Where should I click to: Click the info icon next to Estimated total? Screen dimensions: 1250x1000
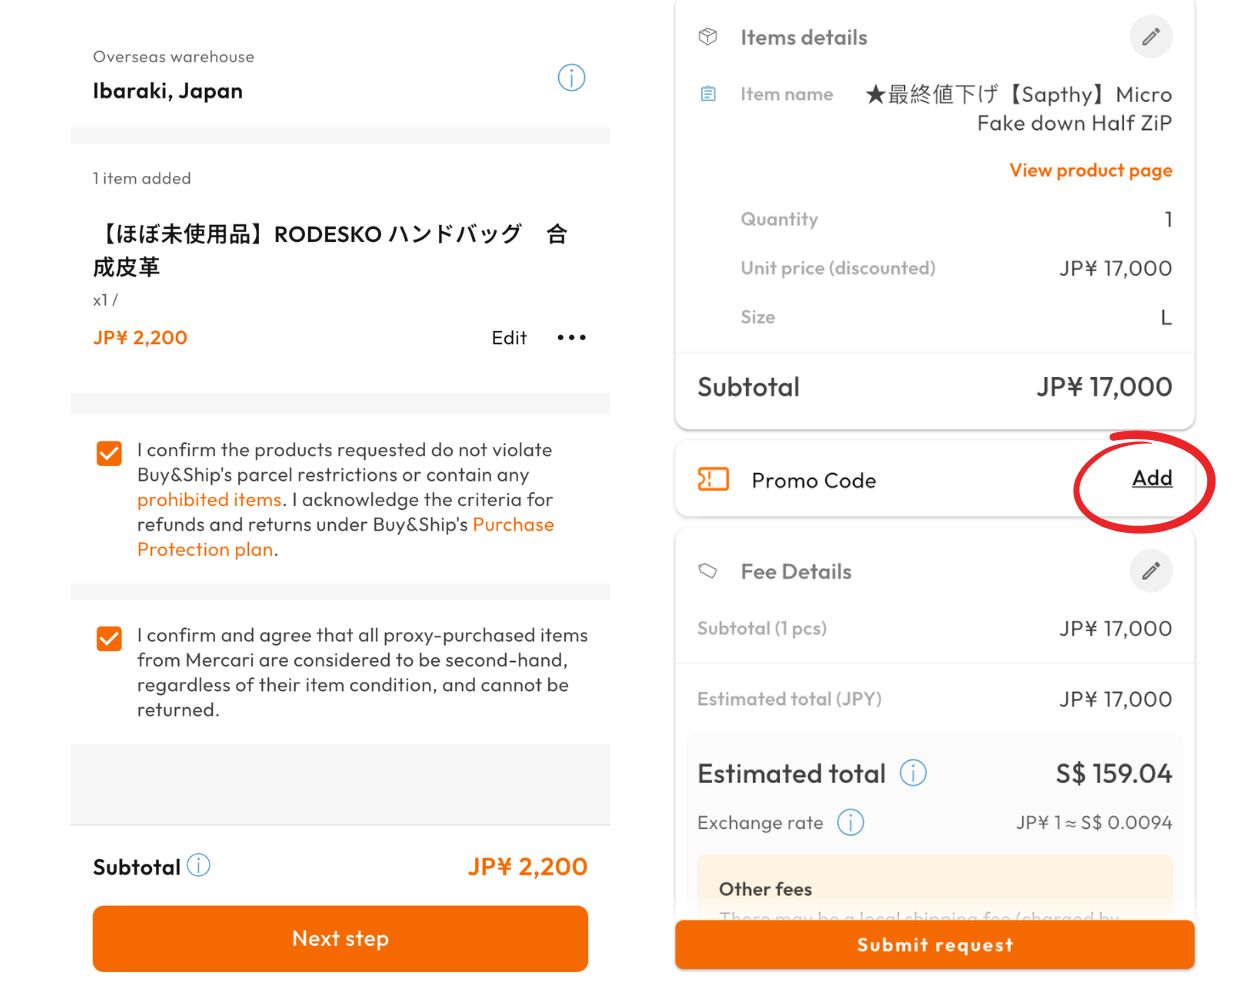tap(913, 772)
